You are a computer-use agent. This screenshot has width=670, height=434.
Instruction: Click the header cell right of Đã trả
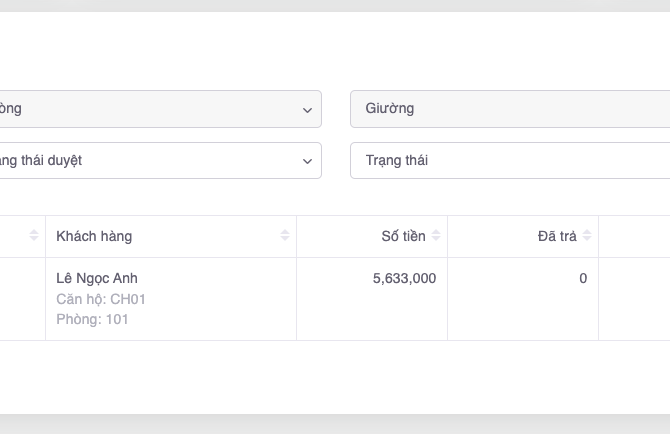(x=634, y=236)
